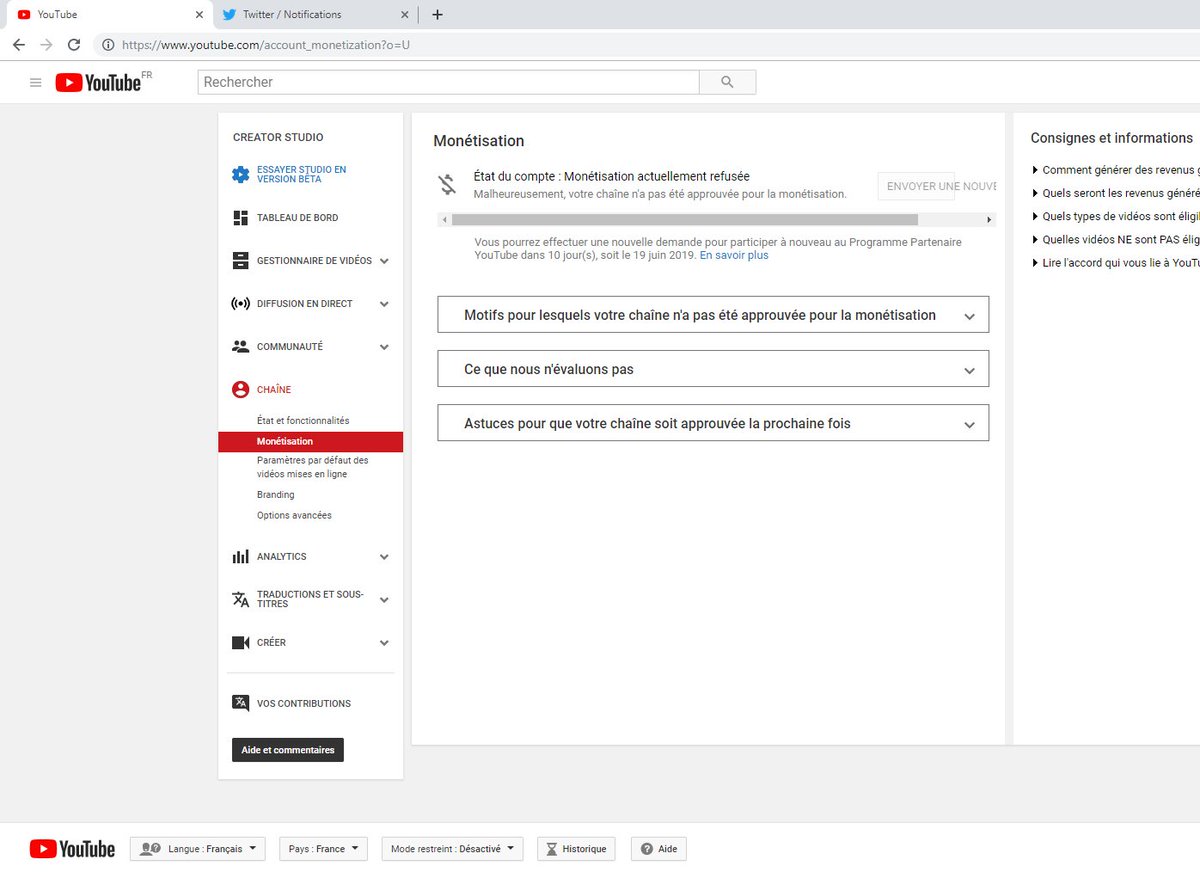The height and width of the screenshot is (872, 1200).
Task: Select the Monétisation sidebar item
Action: (310, 441)
